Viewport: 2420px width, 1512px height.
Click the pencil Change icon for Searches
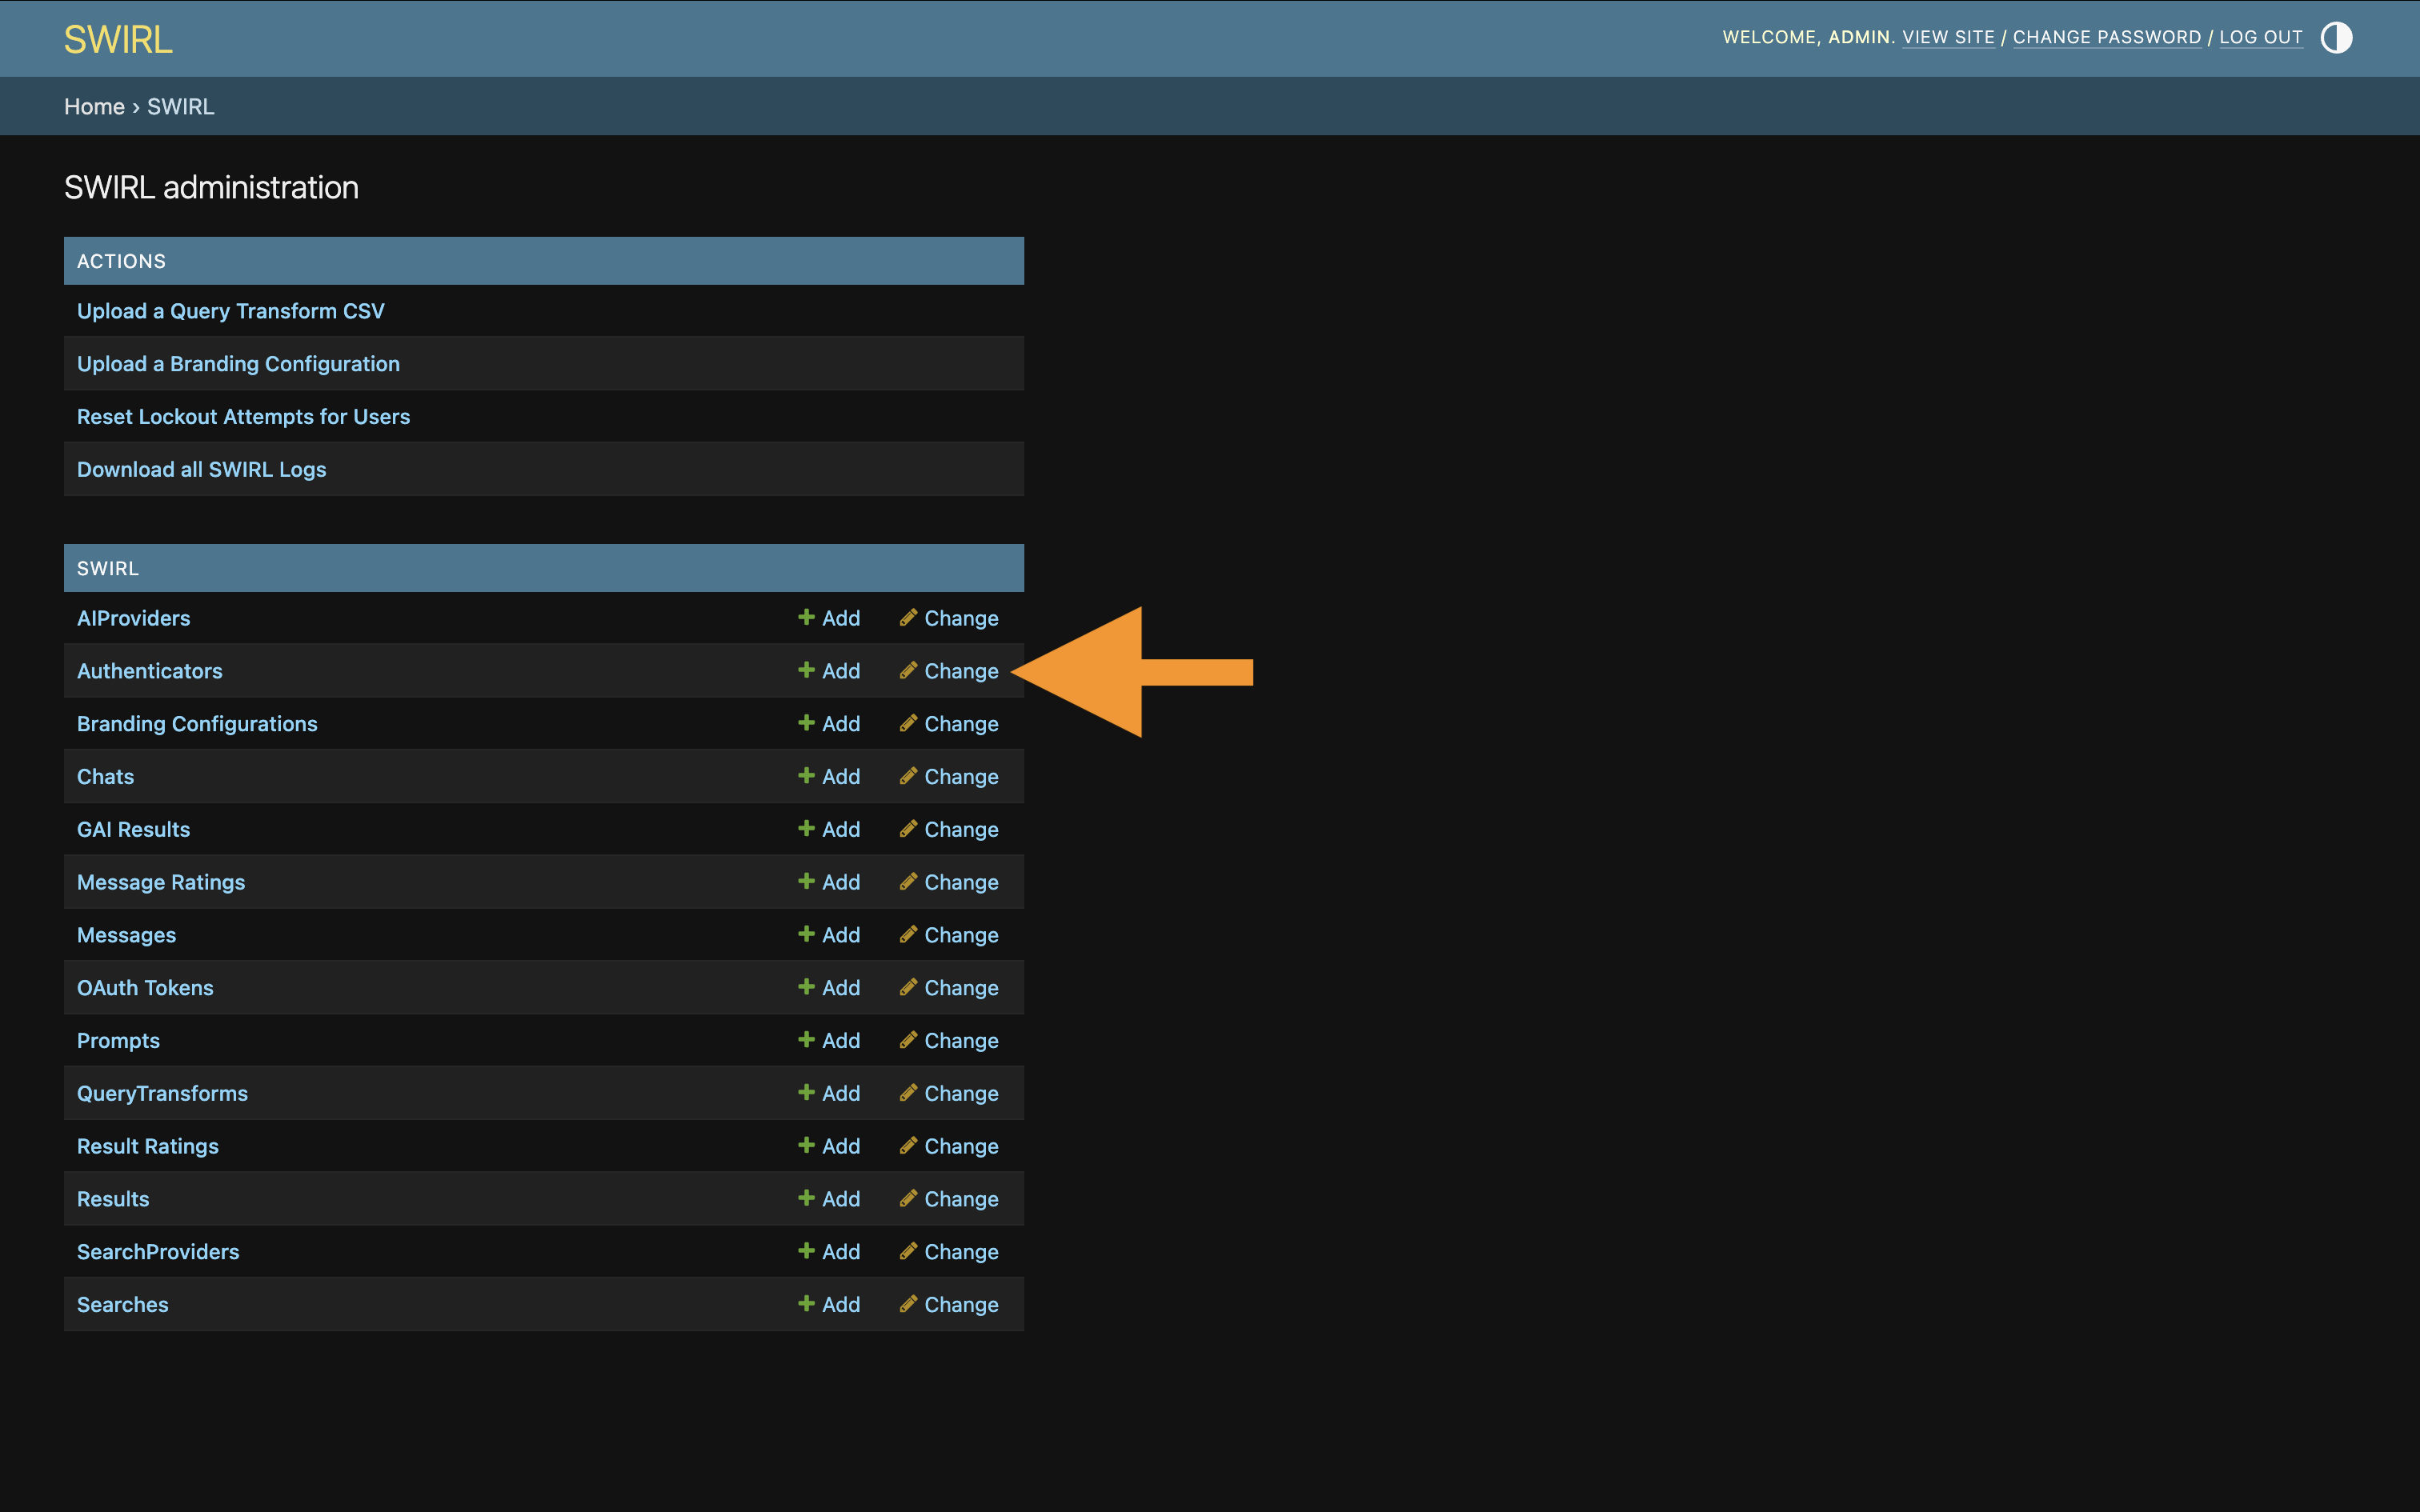pyautogui.click(x=908, y=1304)
